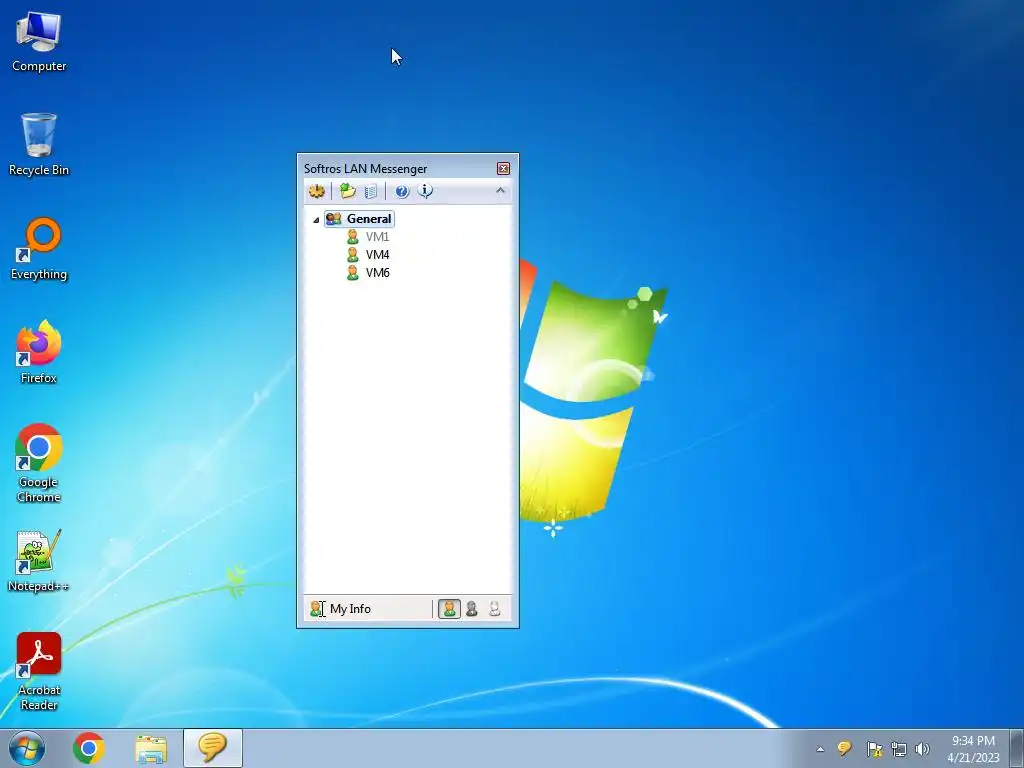The width and height of the screenshot is (1024, 768).
Task: Click Softros Messenger system tray icon
Action: point(844,748)
